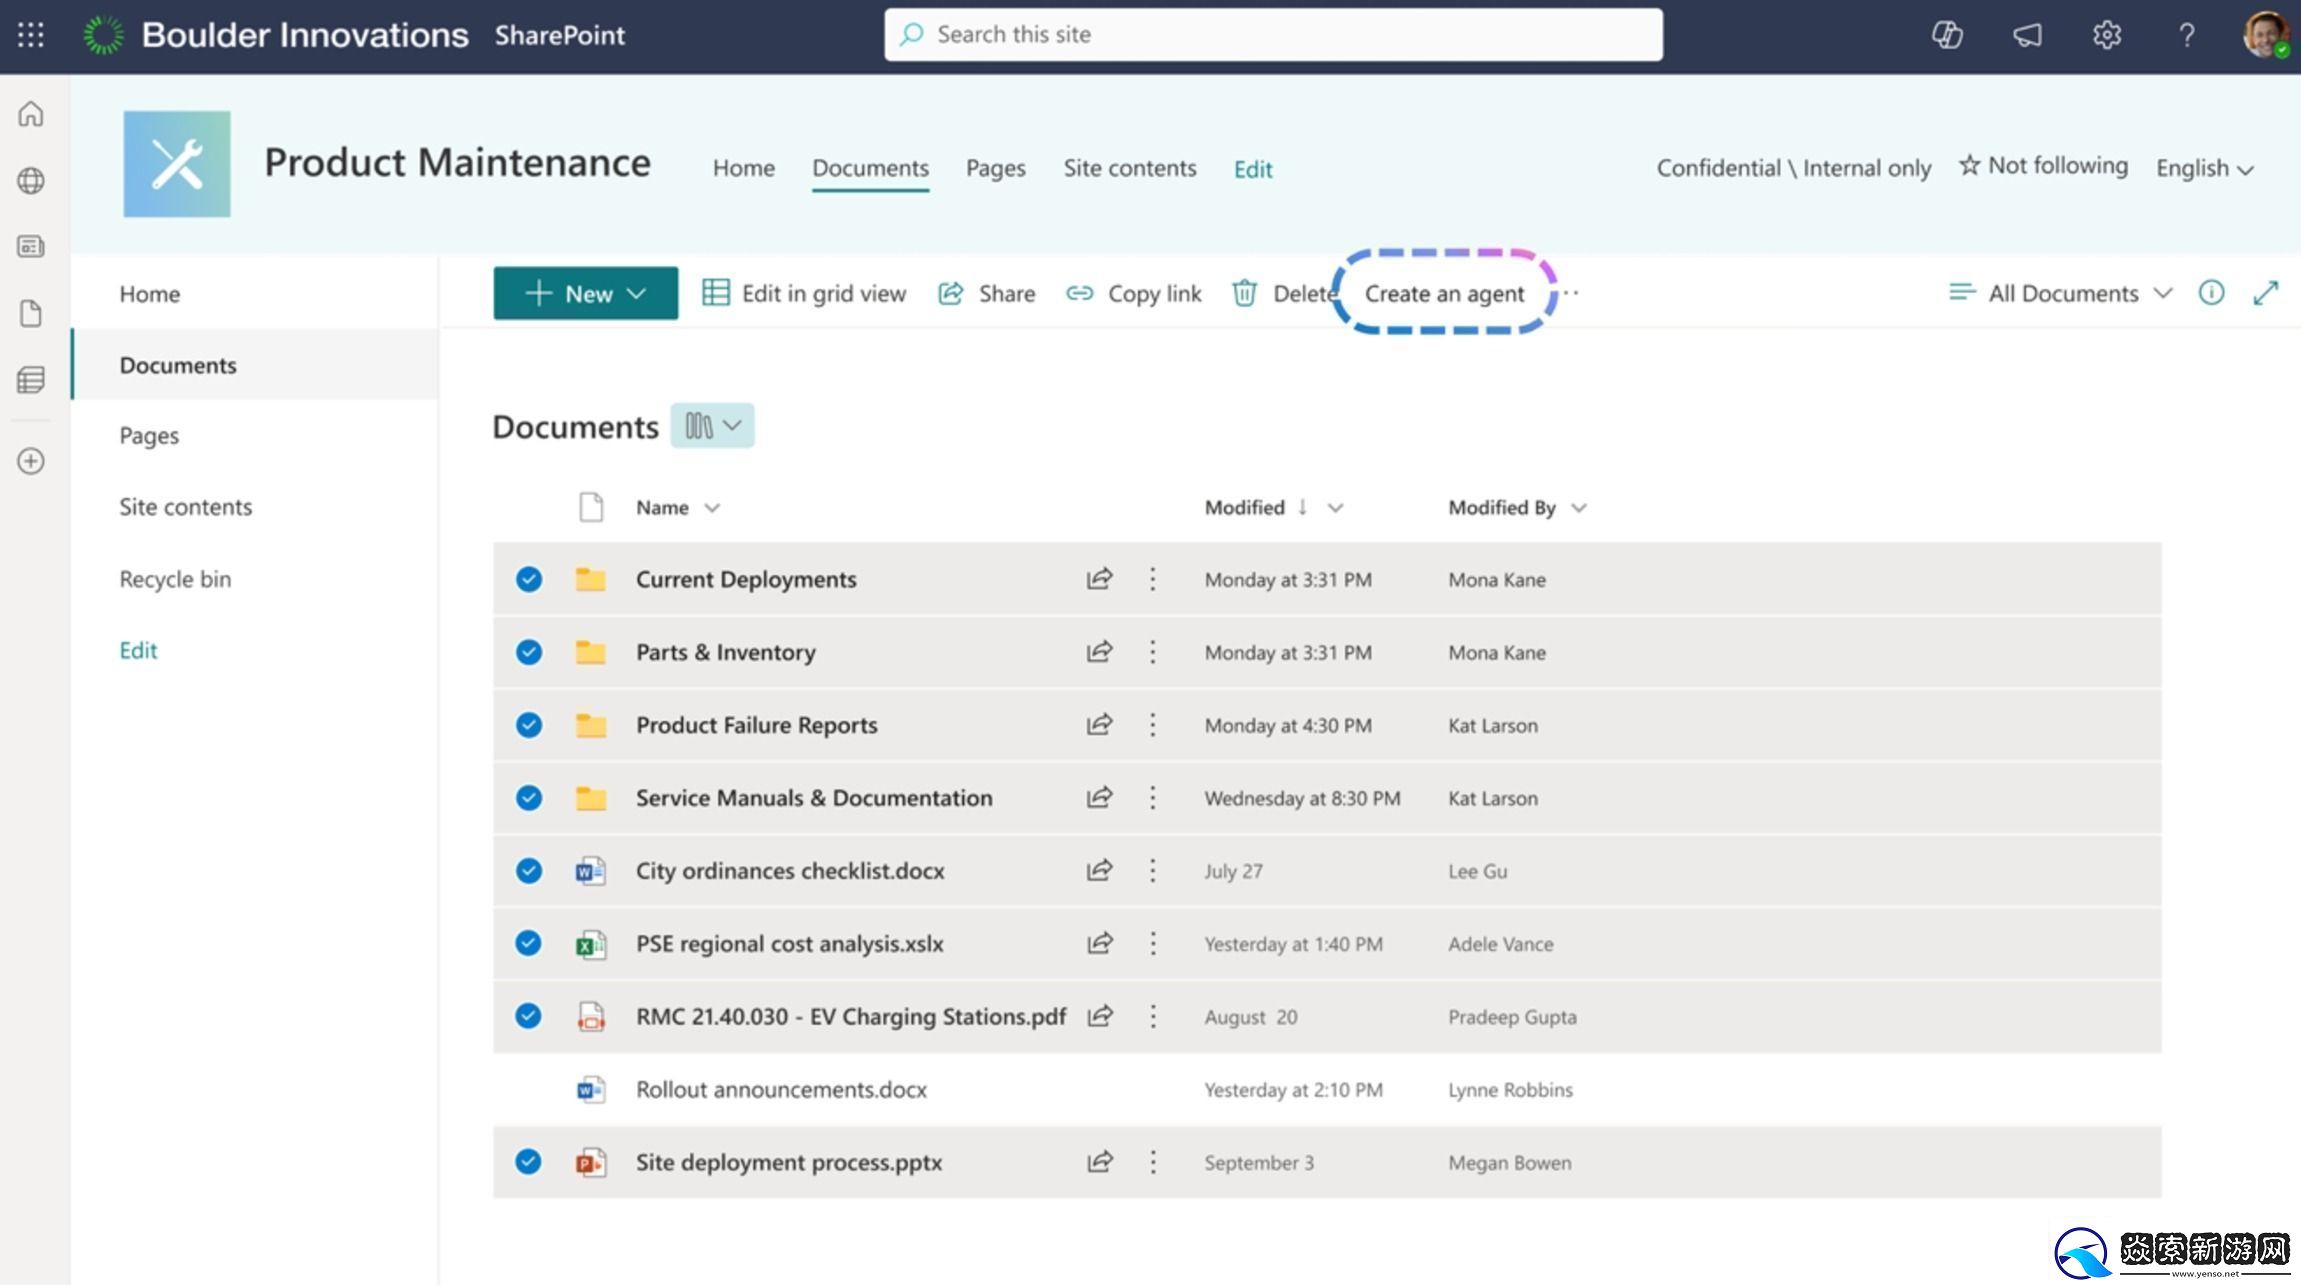Screen dimensions: 2301x1285
Task: Click the question mark help icon
Action: 2186,35
